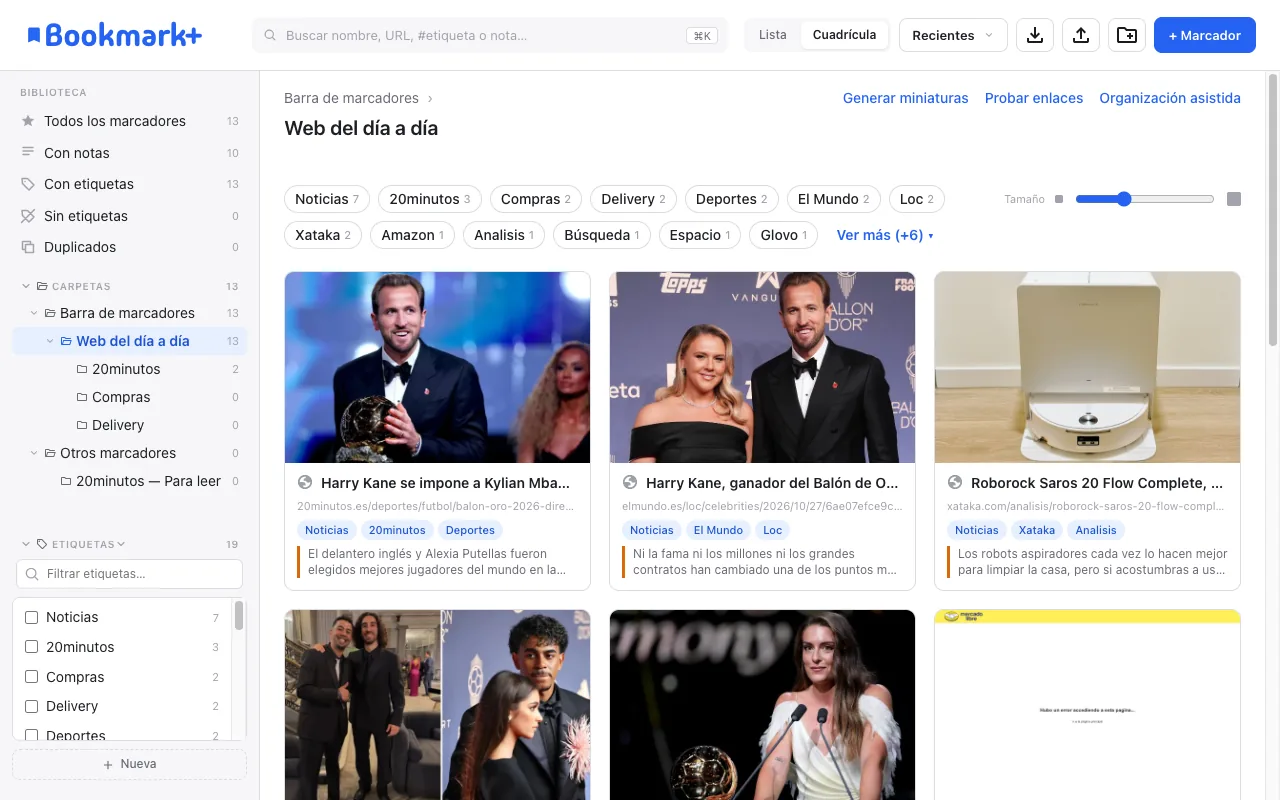Click the + Nueva tag button
The image size is (1280, 800).
pos(129,764)
